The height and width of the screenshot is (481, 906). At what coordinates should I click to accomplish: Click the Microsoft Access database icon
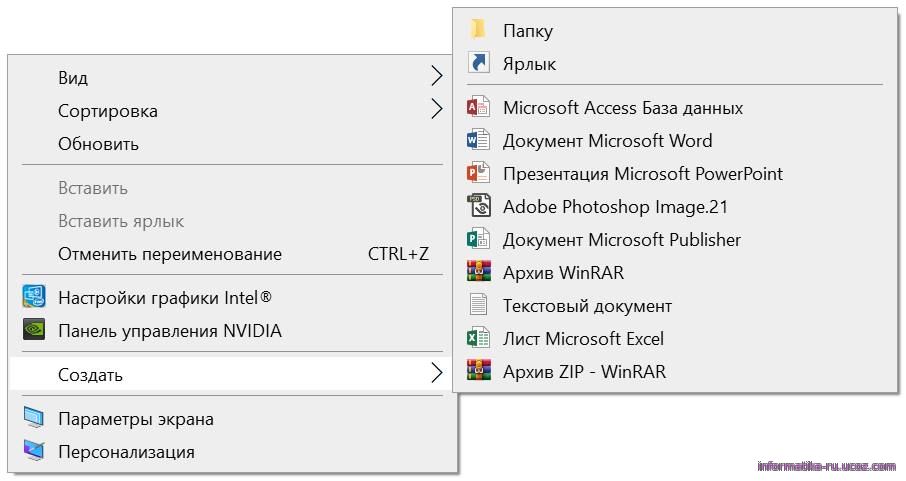coord(478,107)
